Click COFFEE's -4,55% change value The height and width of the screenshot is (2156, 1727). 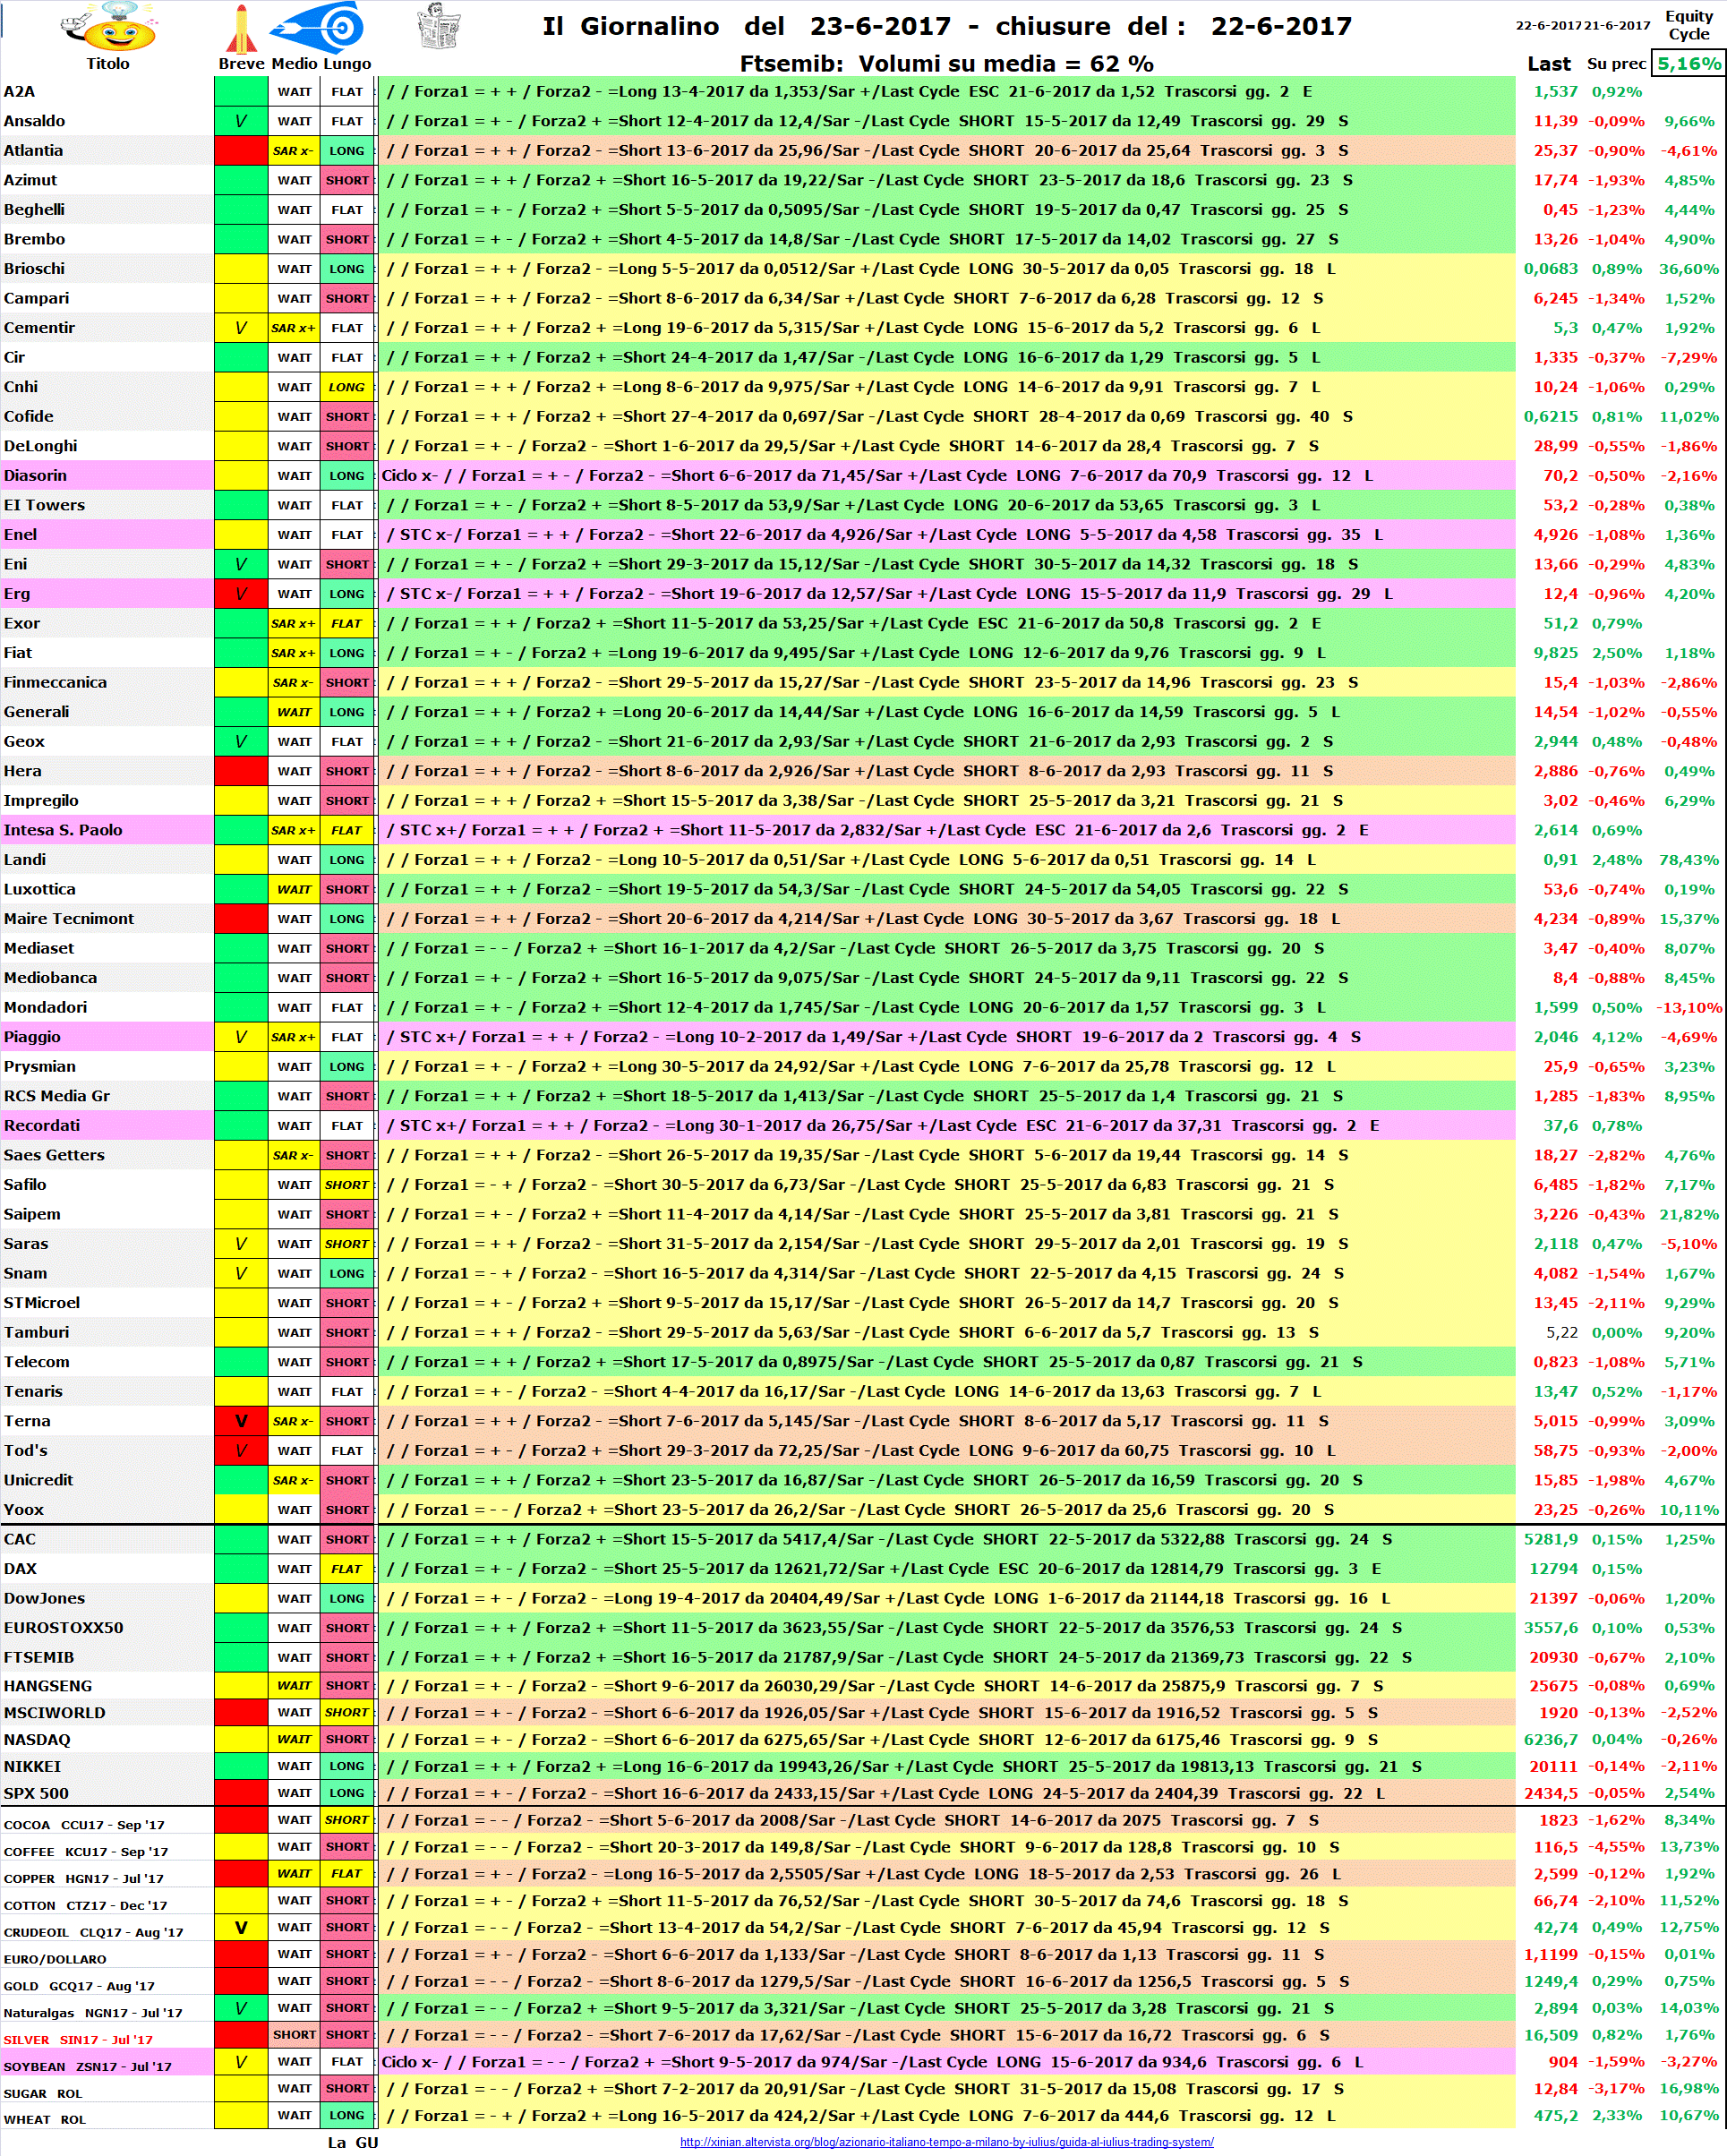[1617, 1847]
